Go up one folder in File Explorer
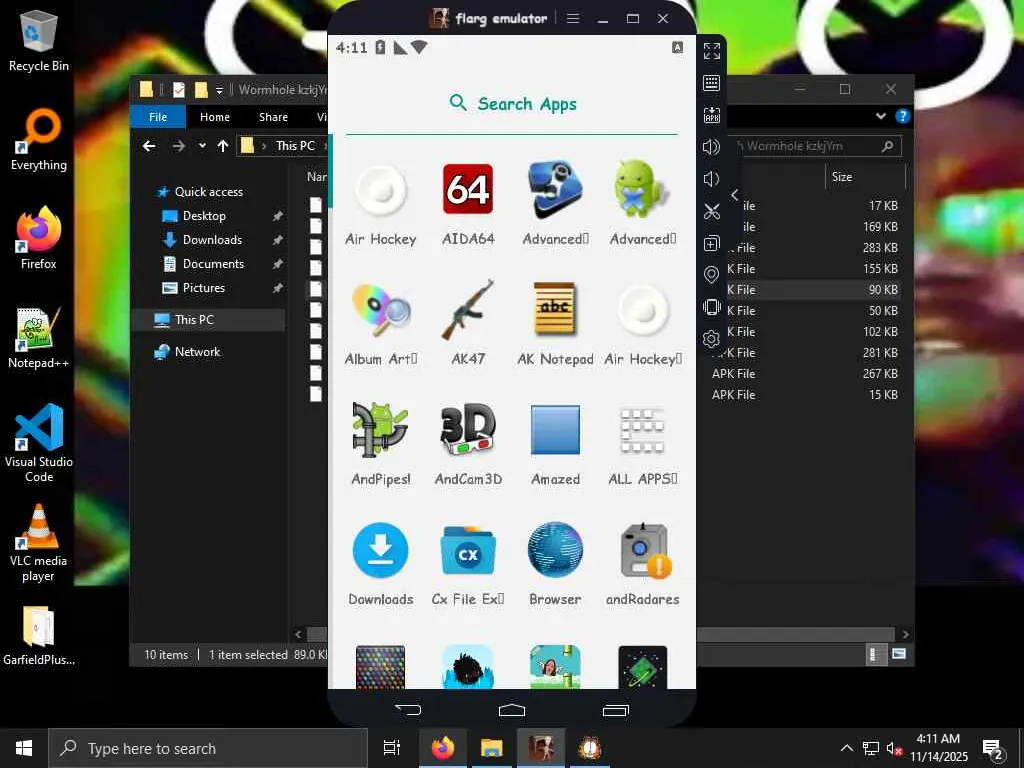Screen dimensions: 1024x768 (223, 146)
